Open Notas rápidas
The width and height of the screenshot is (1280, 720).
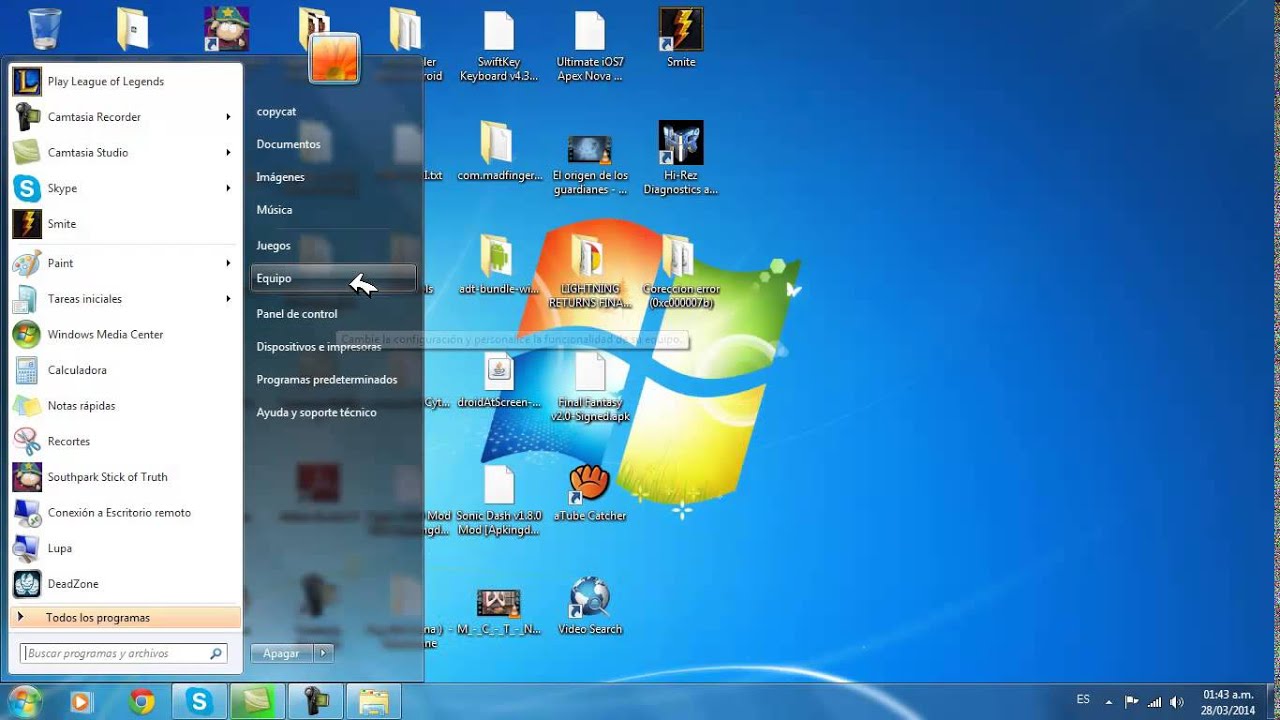coord(125,406)
